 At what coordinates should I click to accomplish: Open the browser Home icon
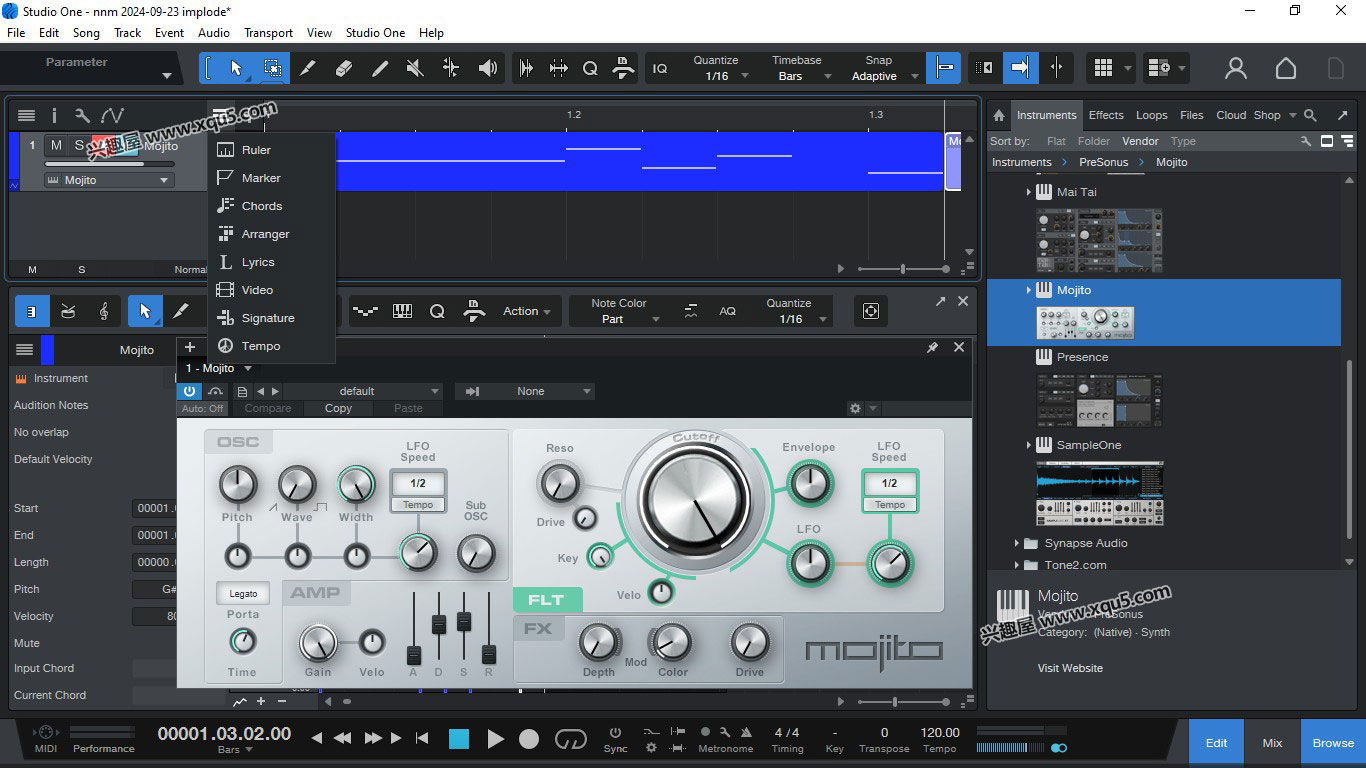tap(998, 115)
